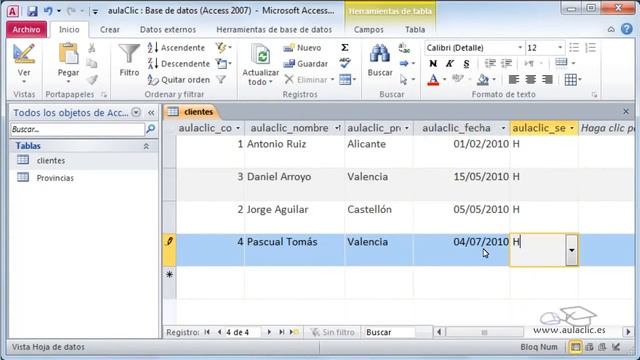This screenshot has width=640, height=360.
Task: Click the font color A swatch
Action: [433, 80]
